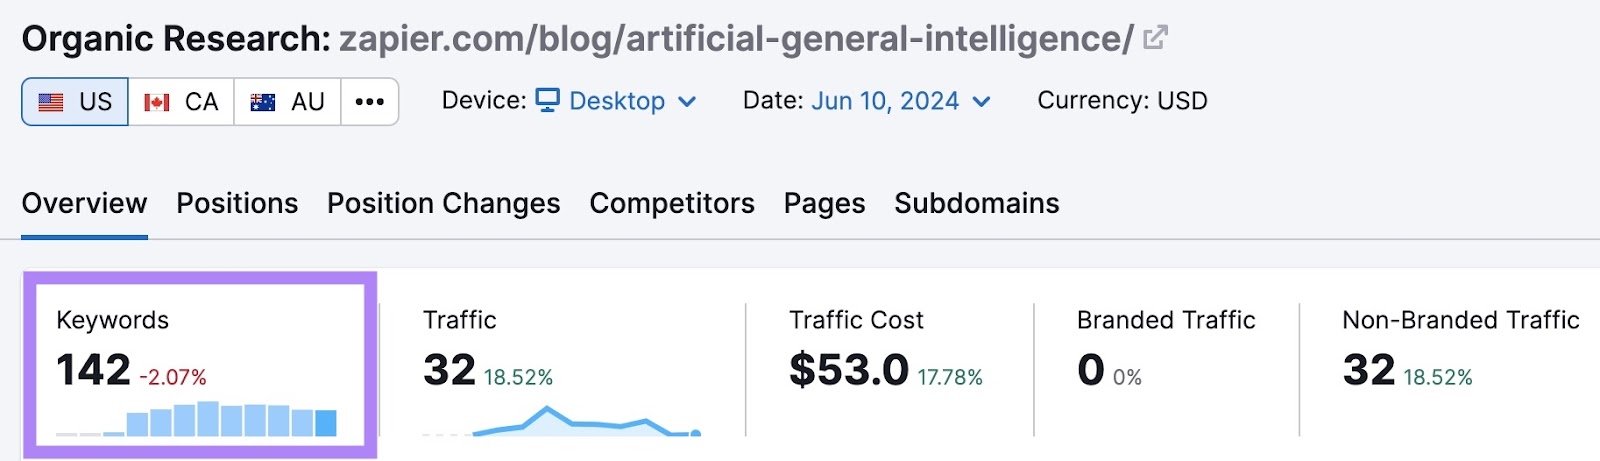Open the Jun 10, 2024 date picker
Image resolution: width=1600 pixels, height=461 pixels.
[x=884, y=101]
